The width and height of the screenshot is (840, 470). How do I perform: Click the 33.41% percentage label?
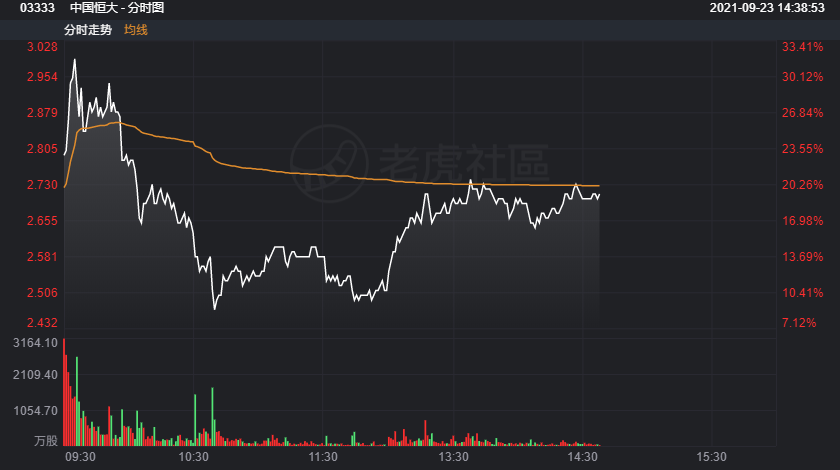coord(802,47)
